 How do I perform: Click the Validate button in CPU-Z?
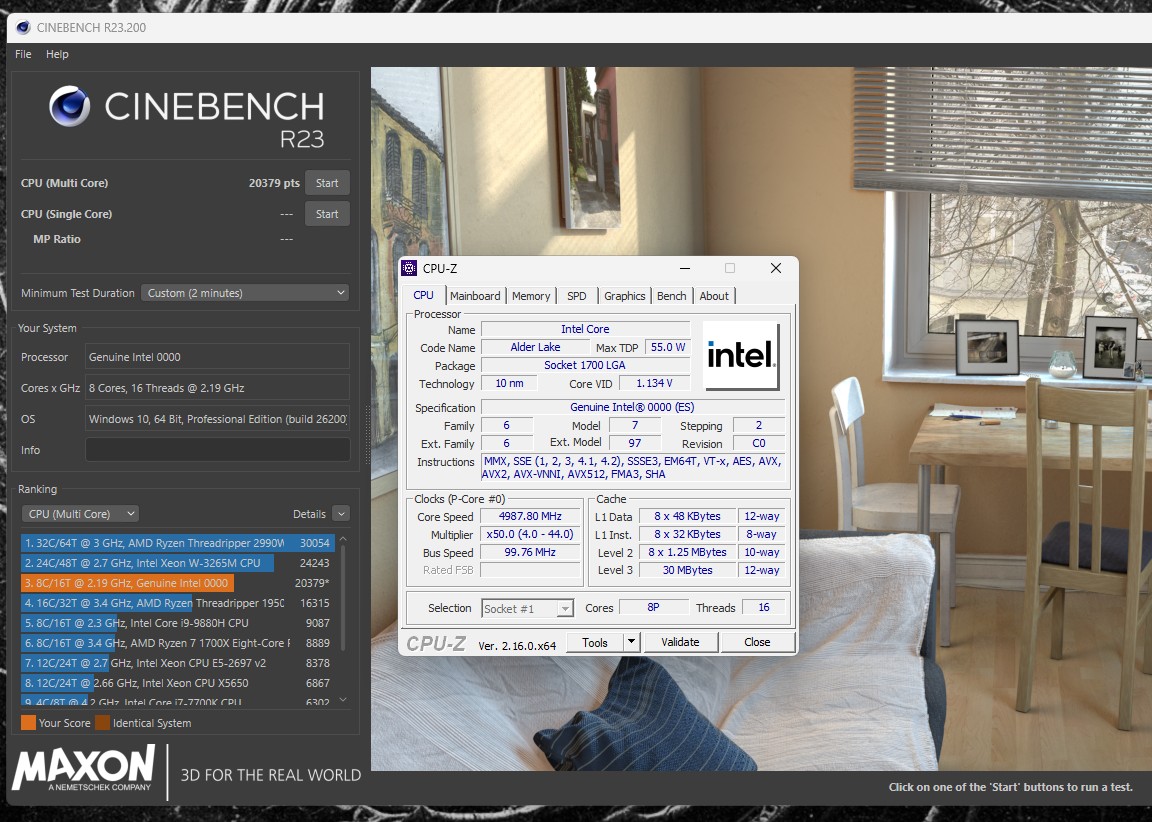[680, 642]
